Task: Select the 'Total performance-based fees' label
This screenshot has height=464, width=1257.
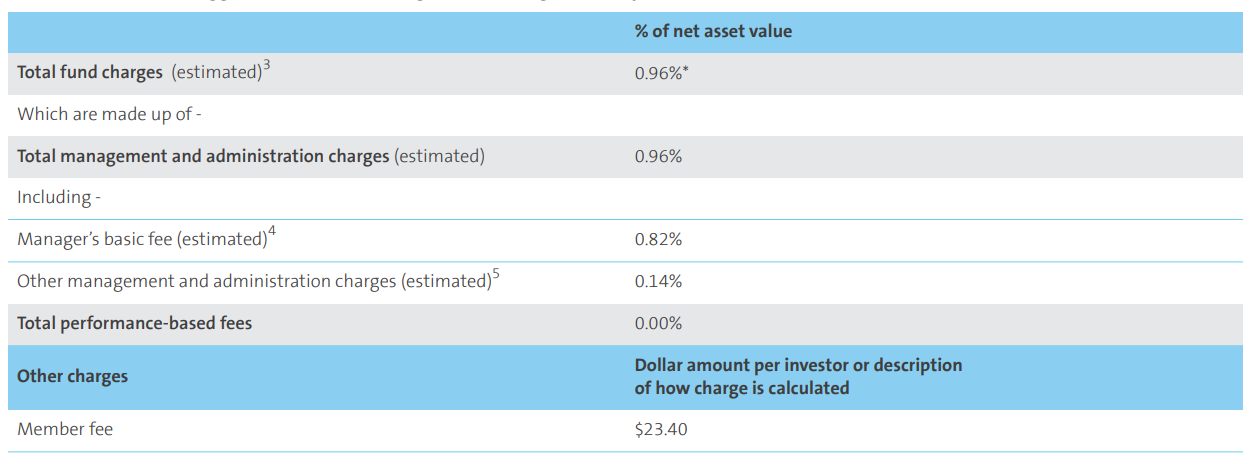Action: pyautogui.click(x=135, y=324)
